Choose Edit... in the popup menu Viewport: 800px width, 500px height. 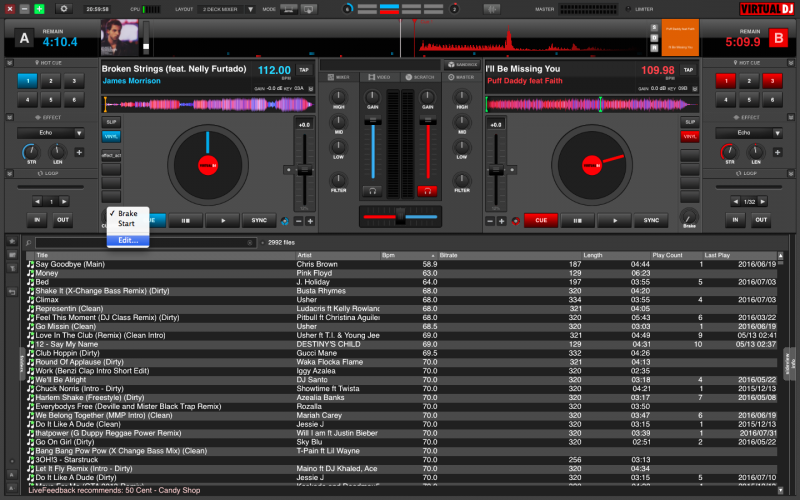tap(128, 240)
